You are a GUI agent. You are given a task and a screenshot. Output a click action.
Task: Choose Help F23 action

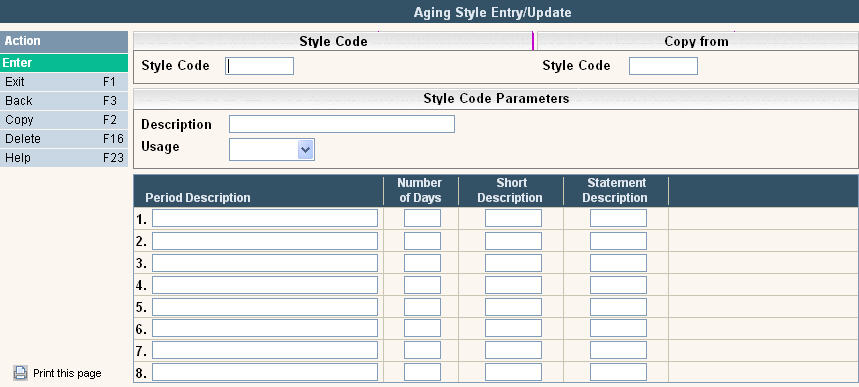[x=64, y=158]
